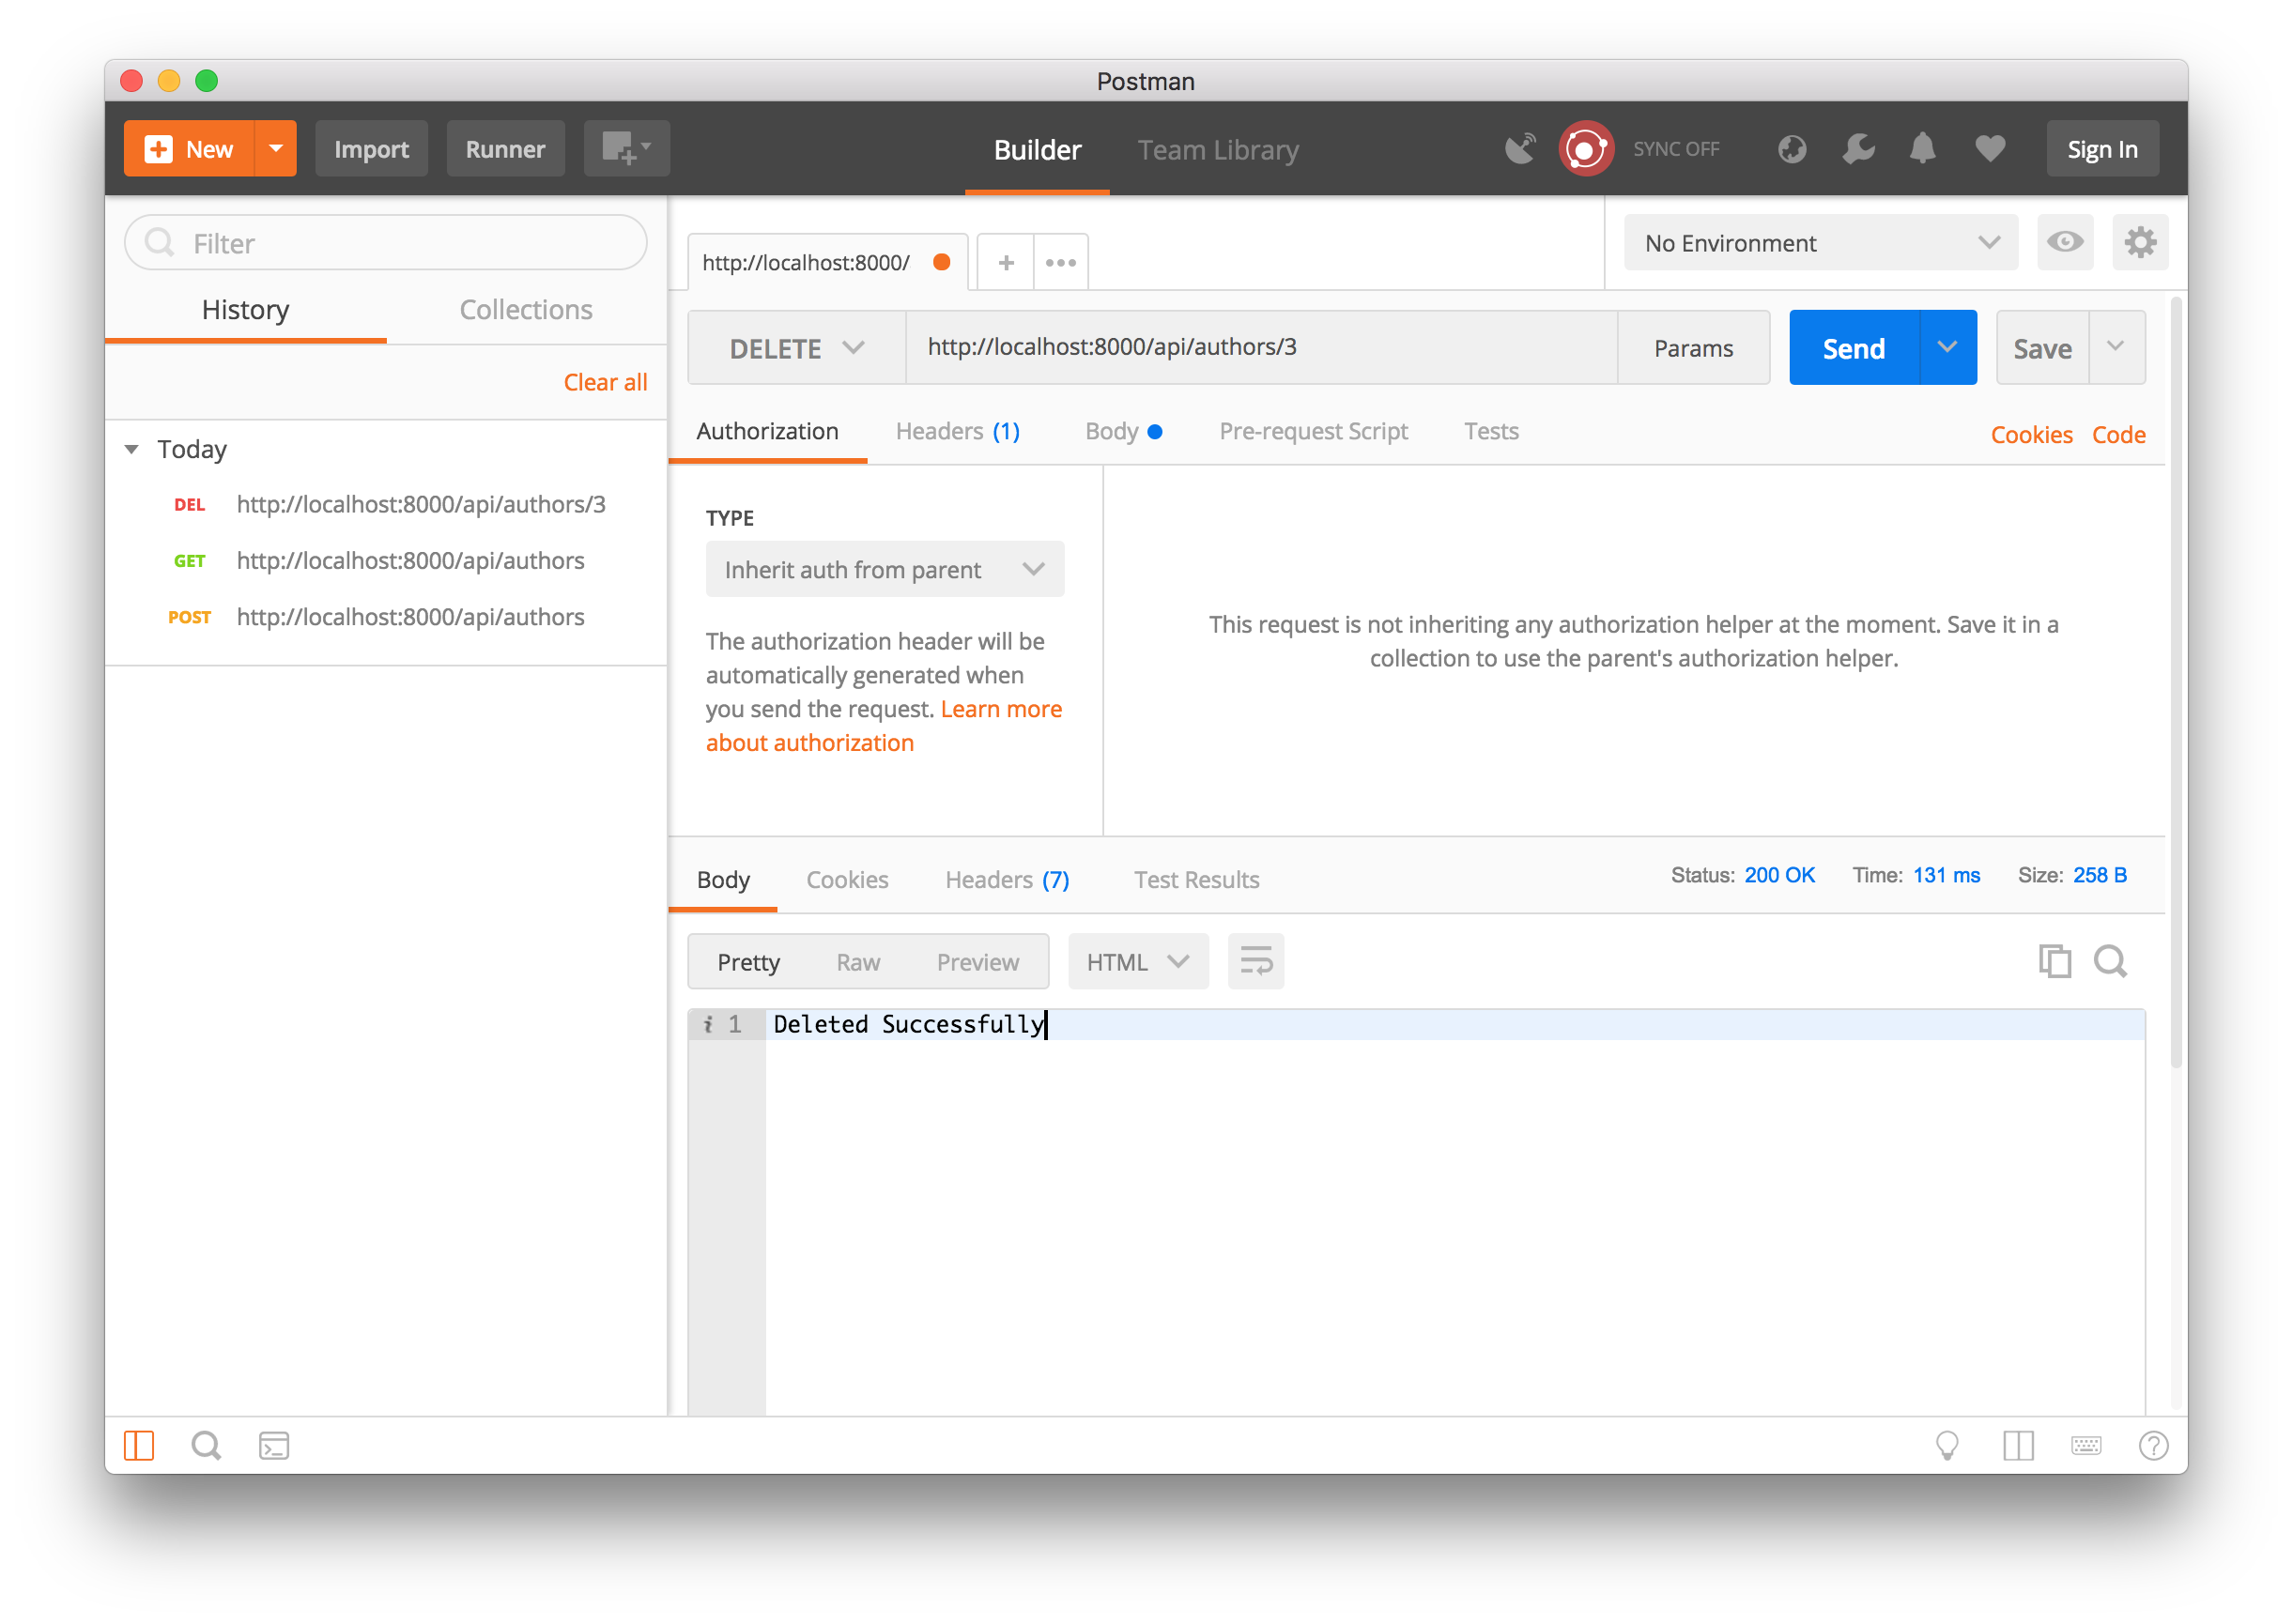Open notifications bell icon
2293x1624 pixels.
tap(1922, 149)
